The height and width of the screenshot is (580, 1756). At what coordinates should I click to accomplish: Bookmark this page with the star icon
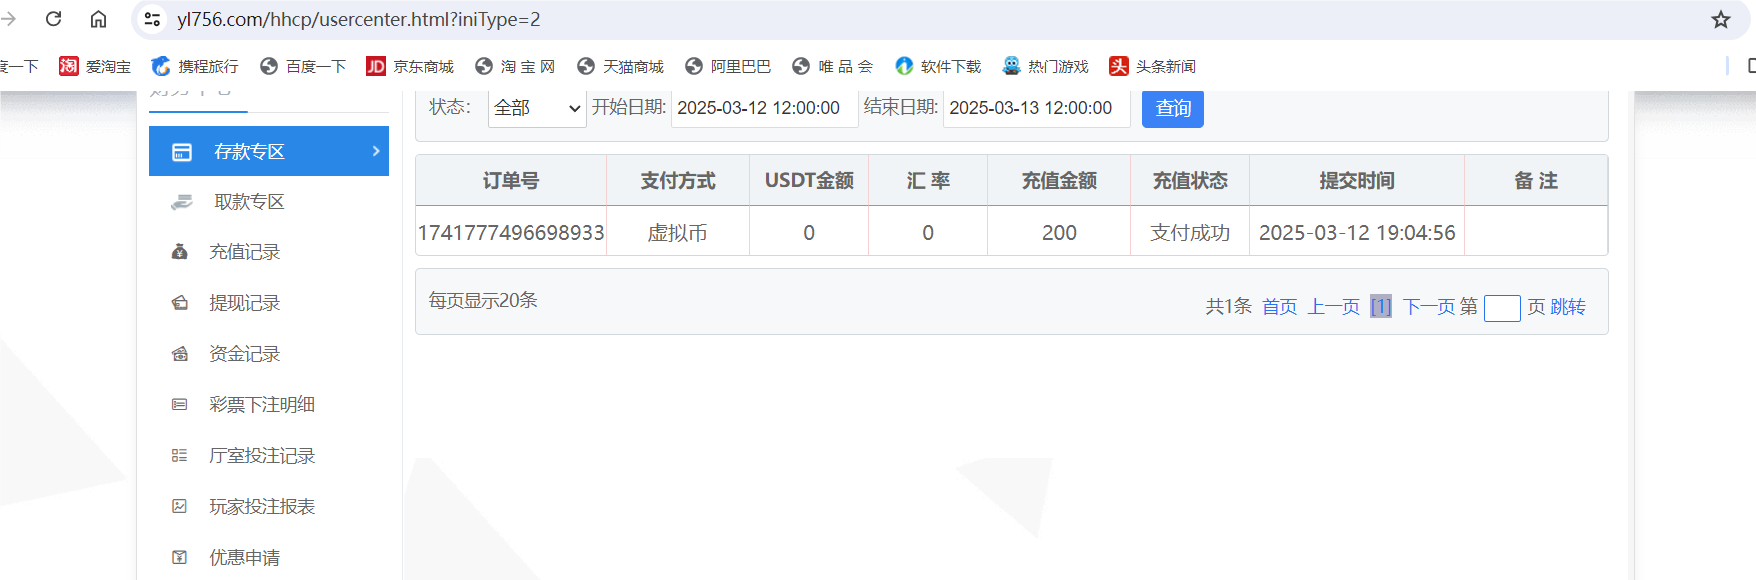tap(1721, 19)
